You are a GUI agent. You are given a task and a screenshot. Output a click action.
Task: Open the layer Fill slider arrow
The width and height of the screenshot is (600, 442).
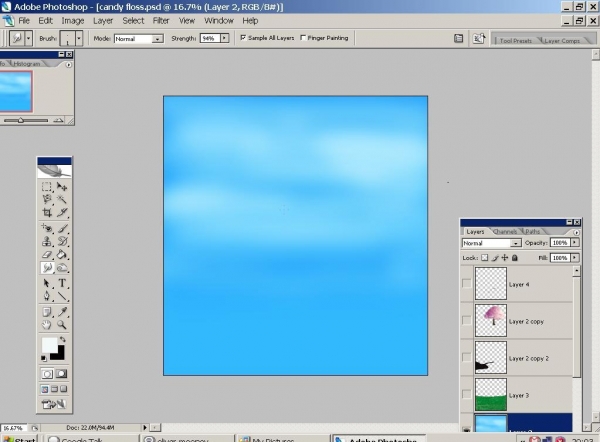[x=575, y=258]
